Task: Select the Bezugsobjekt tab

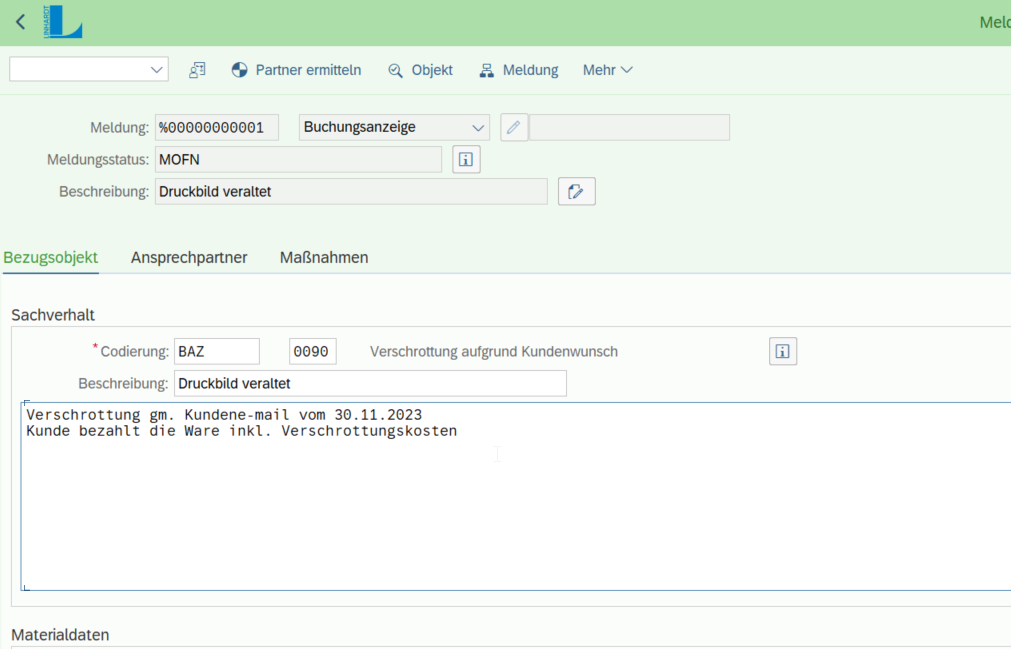Action: tap(50, 257)
